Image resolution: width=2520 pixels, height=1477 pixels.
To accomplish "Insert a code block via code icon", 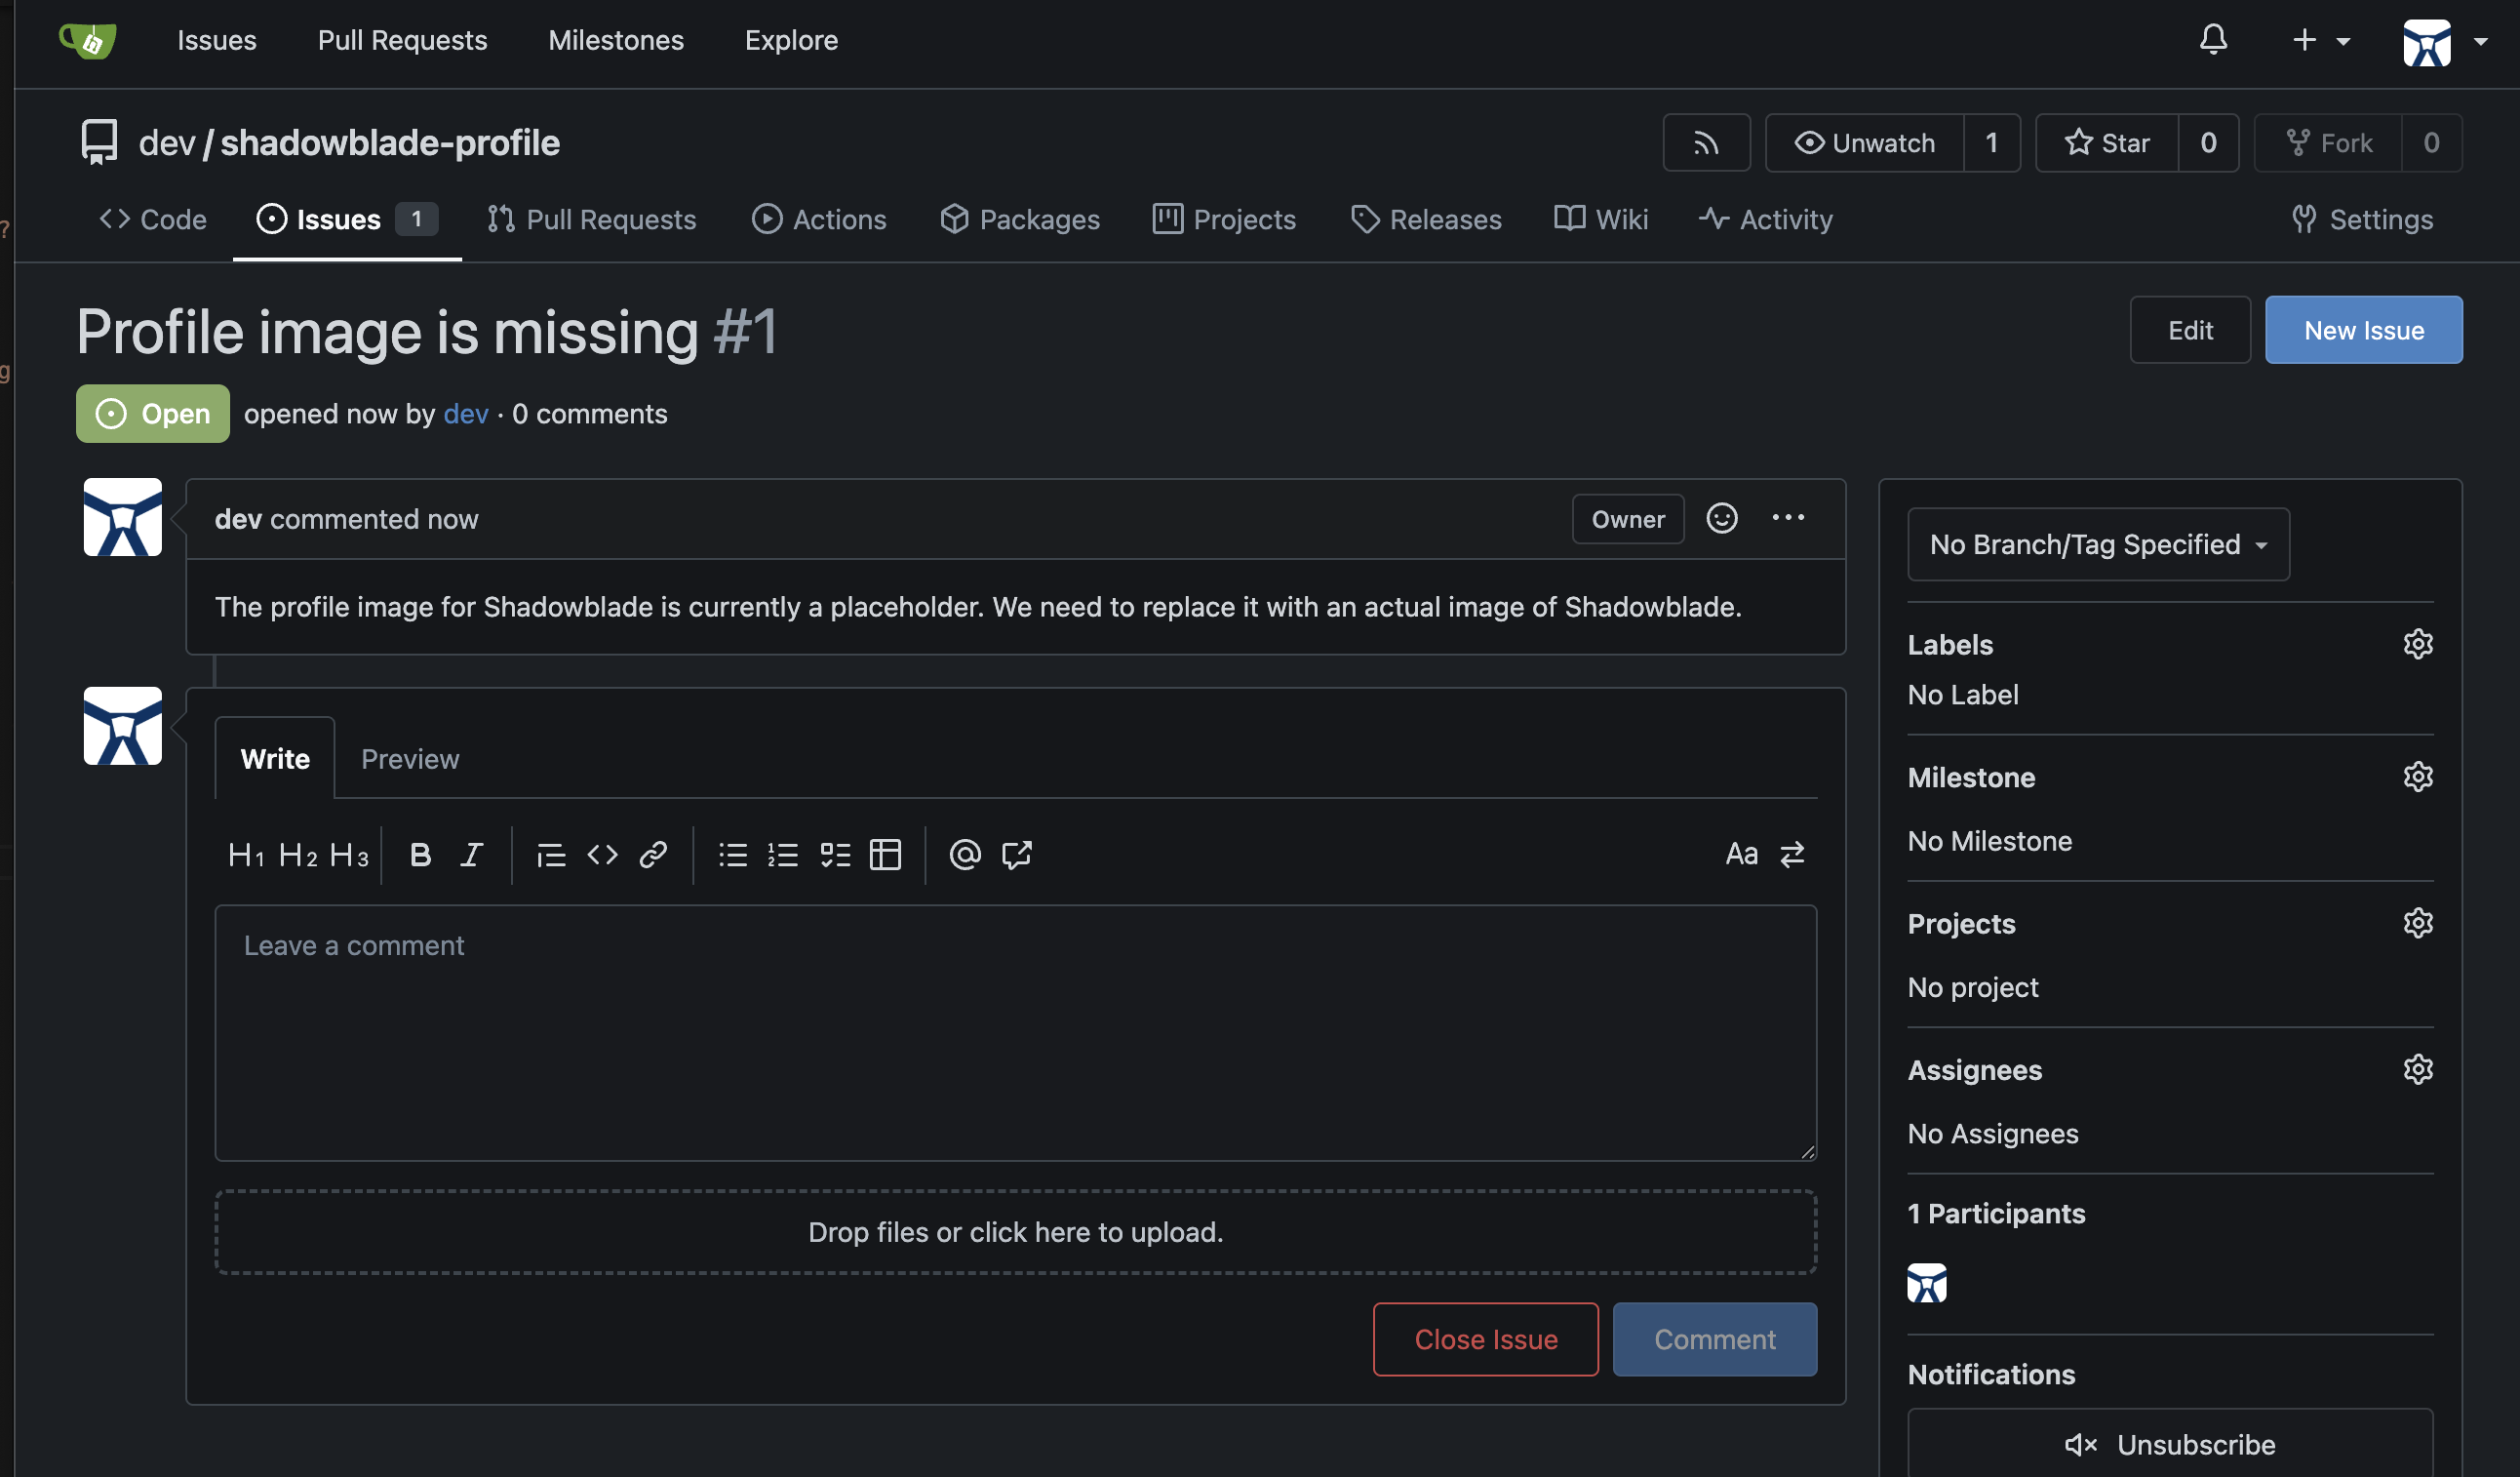I will (x=602, y=855).
